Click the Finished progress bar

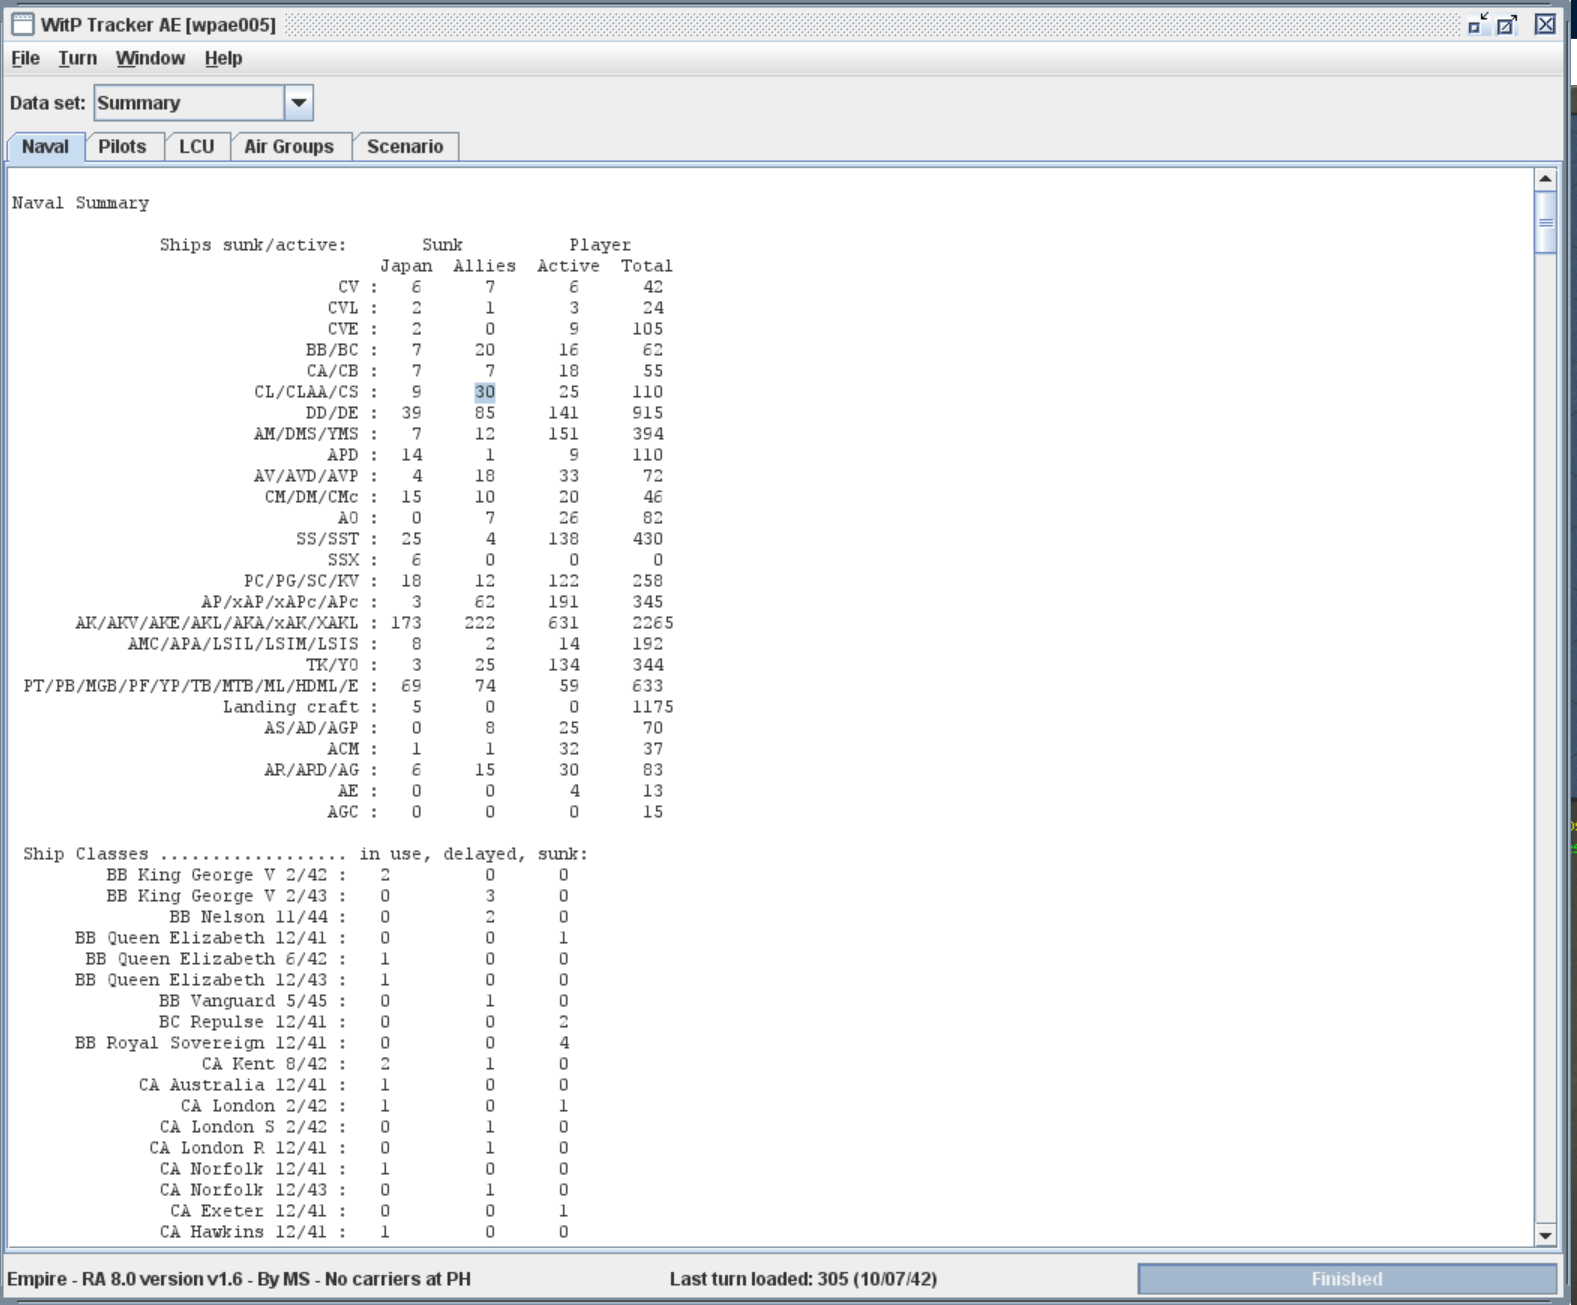tap(1347, 1279)
